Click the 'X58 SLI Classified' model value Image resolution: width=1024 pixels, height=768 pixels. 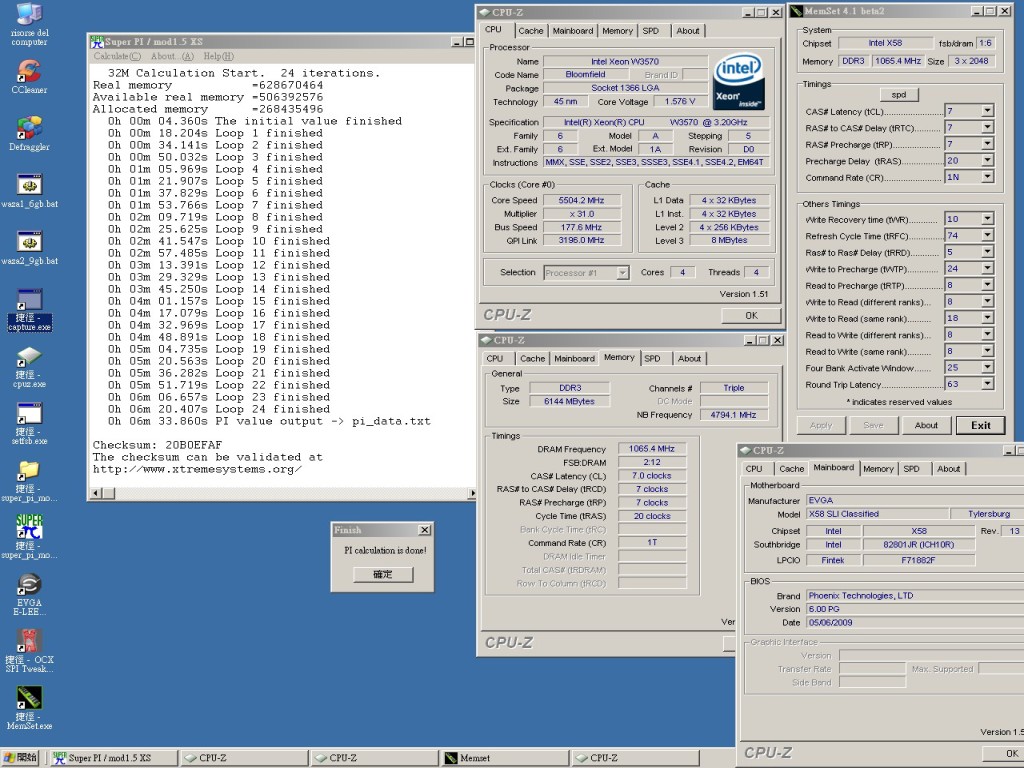click(x=877, y=514)
